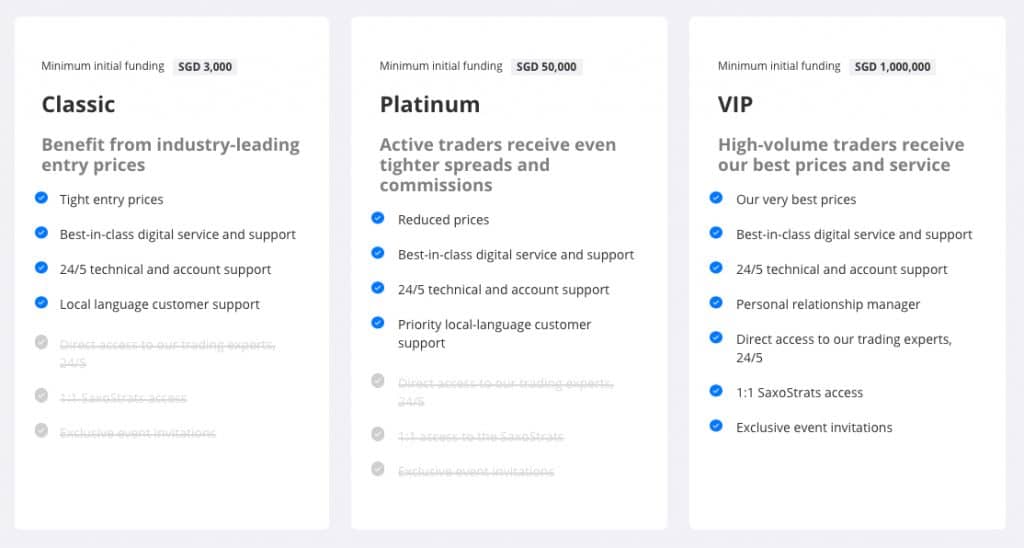Click the High-volume traders receive best prices subtitle
Image resolution: width=1024 pixels, height=548 pixels.
coord(841,155)
